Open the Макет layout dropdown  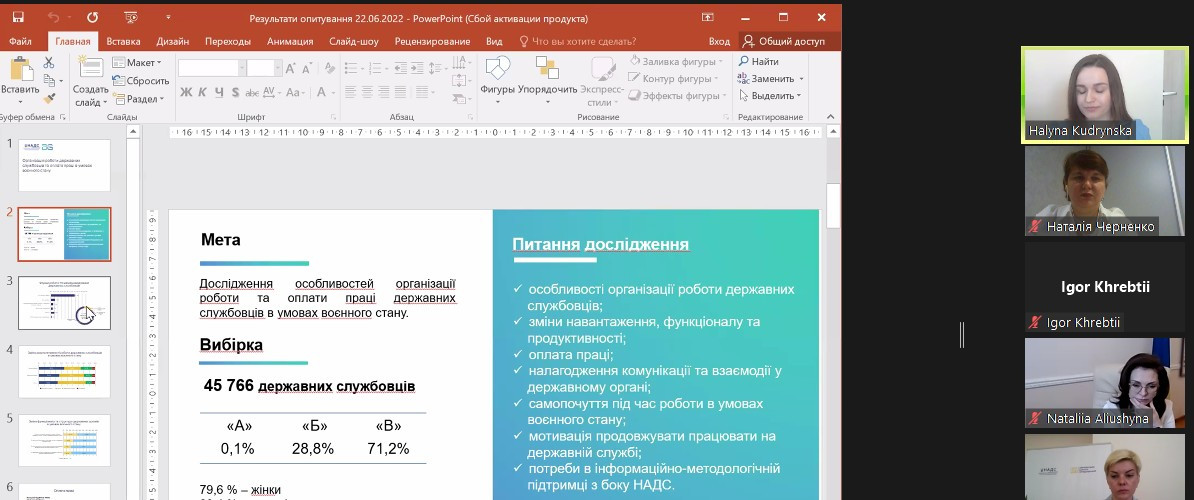pyautogui.click(x=140, y=63)
